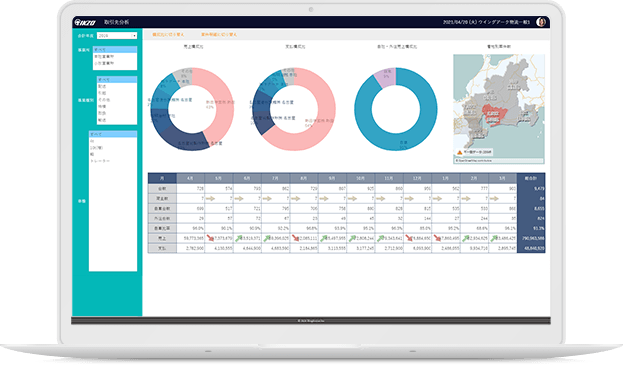Click the beige flat arrow in 12月 column
Screen dimensions: 623x365
[409, 198]
